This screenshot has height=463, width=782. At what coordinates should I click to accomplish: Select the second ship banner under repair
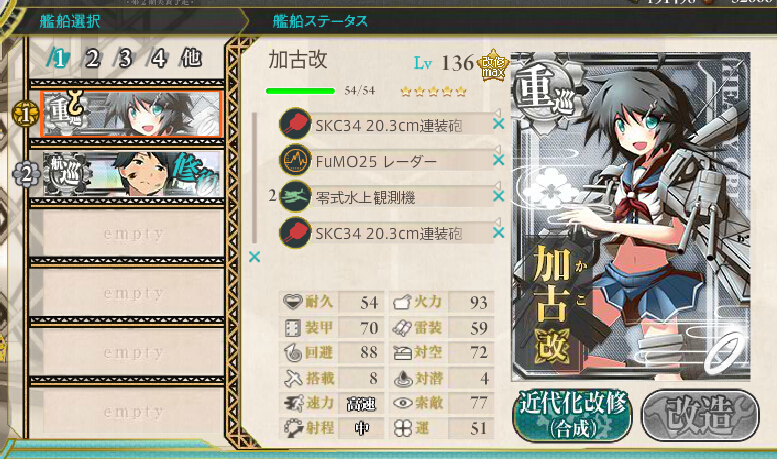(131, 174)
